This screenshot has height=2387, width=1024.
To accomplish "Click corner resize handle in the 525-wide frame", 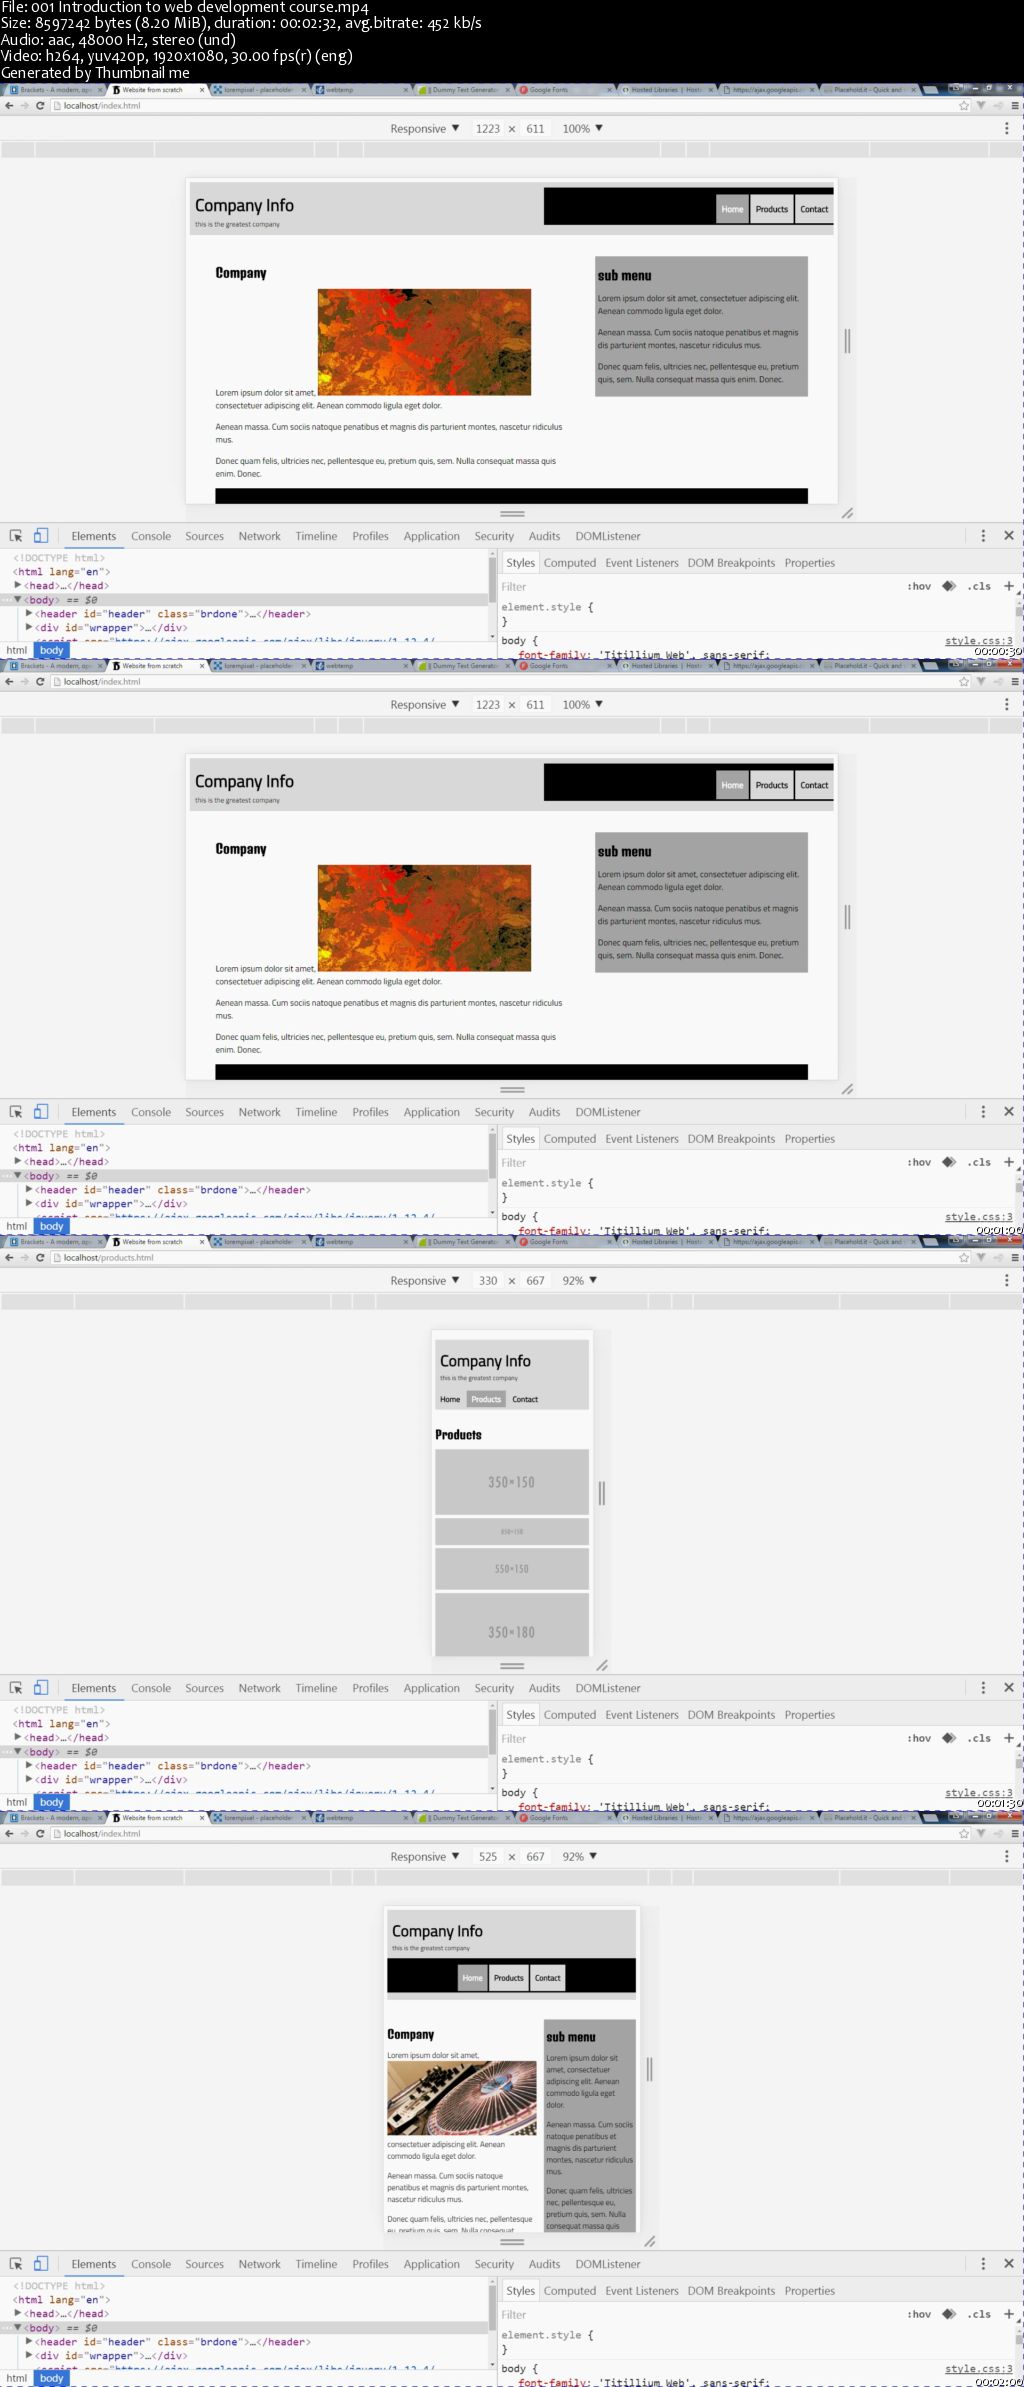I will coord(649,2241).
